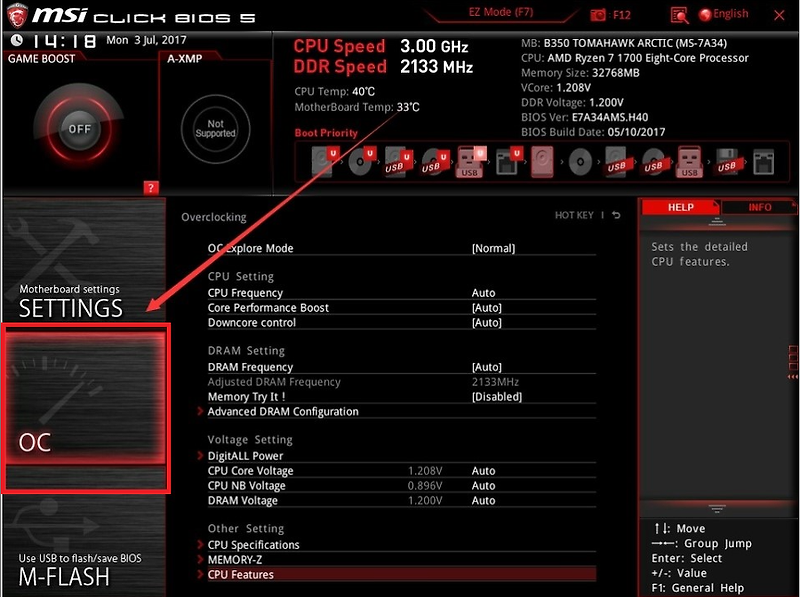800x597 pixels.
Task: Click the Memory Size 32768MB text
Action: pos(580,72)
